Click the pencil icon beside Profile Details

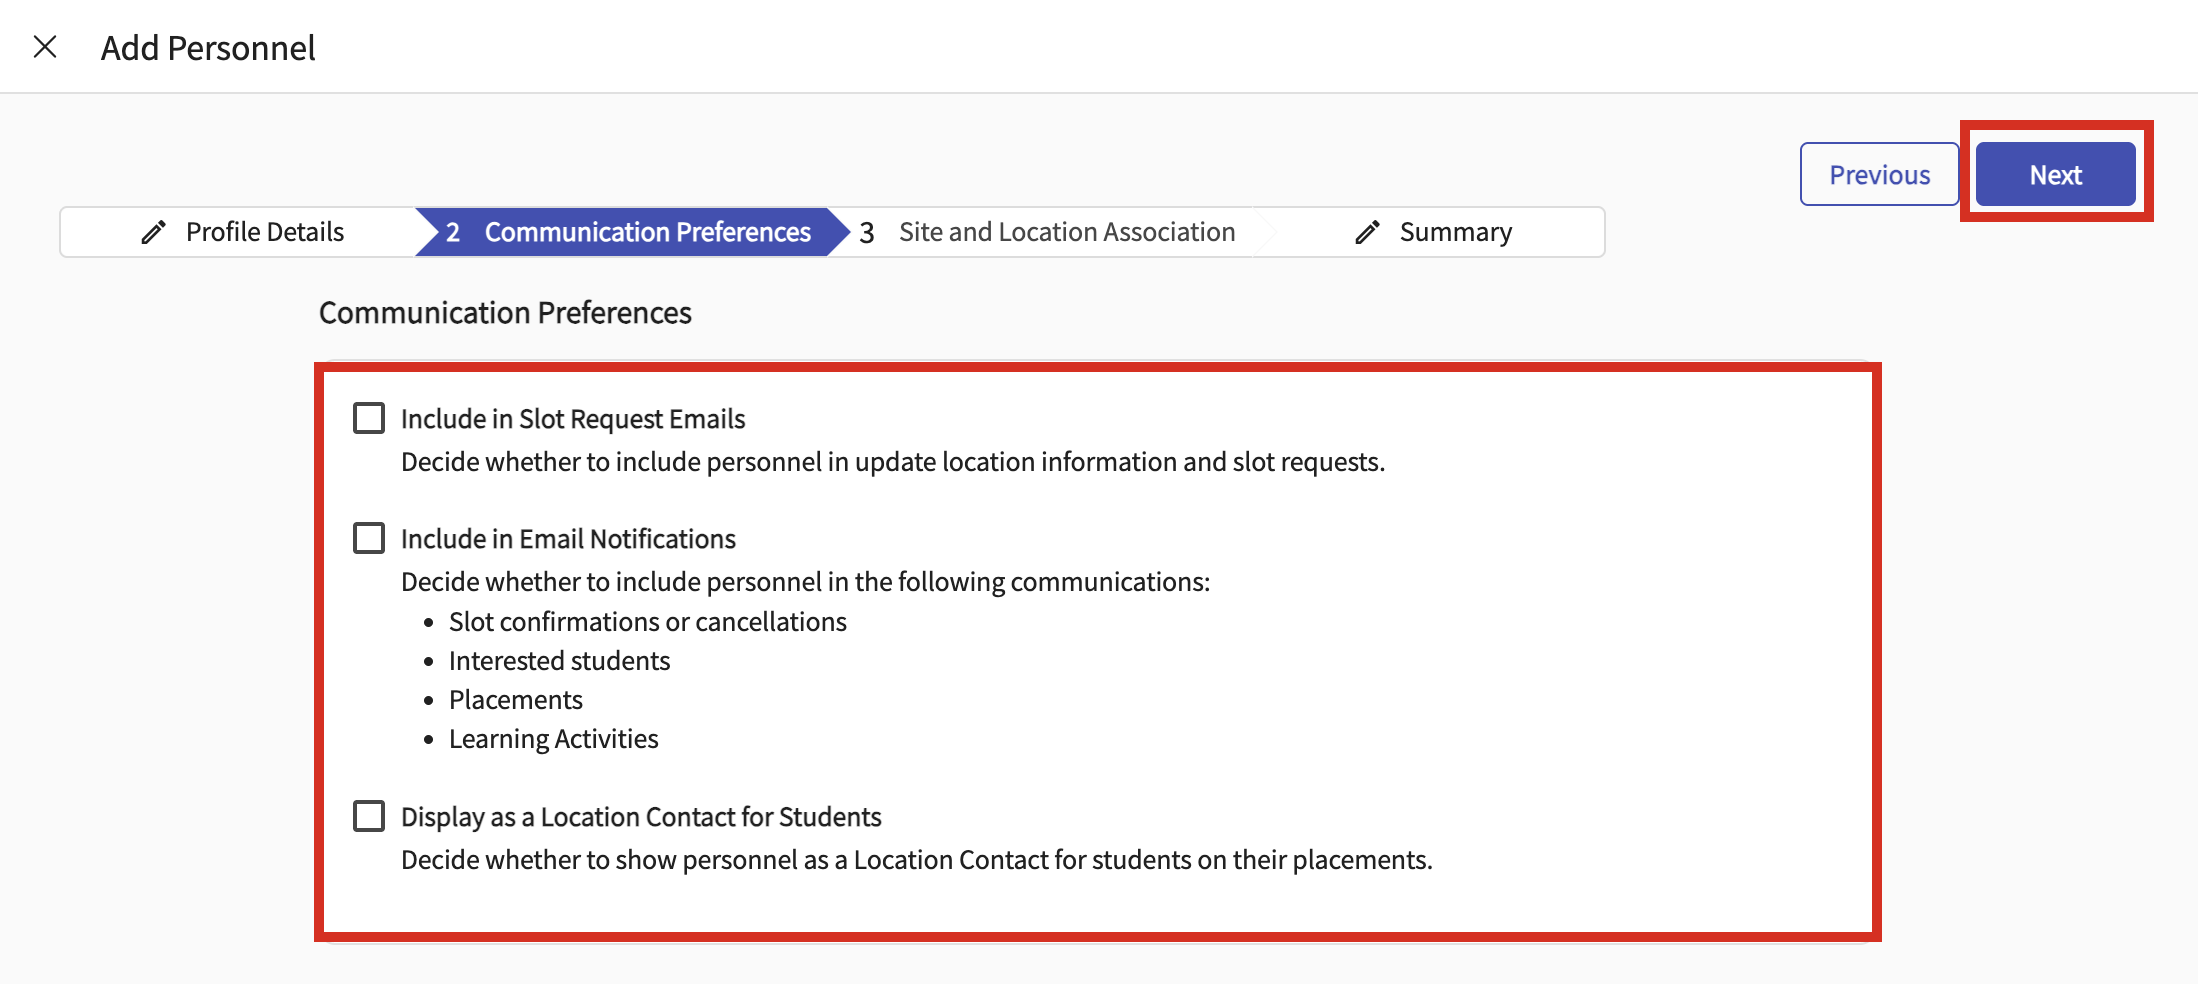click(x=153, y=232)
